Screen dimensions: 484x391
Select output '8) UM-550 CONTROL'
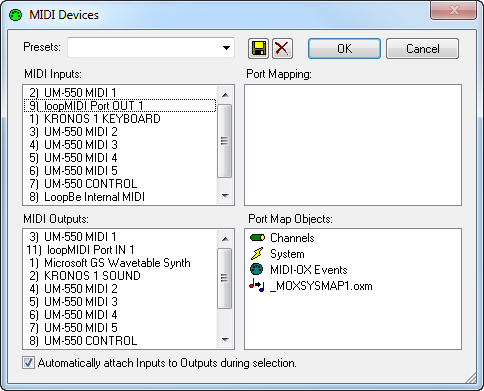[x=120, y=341]
